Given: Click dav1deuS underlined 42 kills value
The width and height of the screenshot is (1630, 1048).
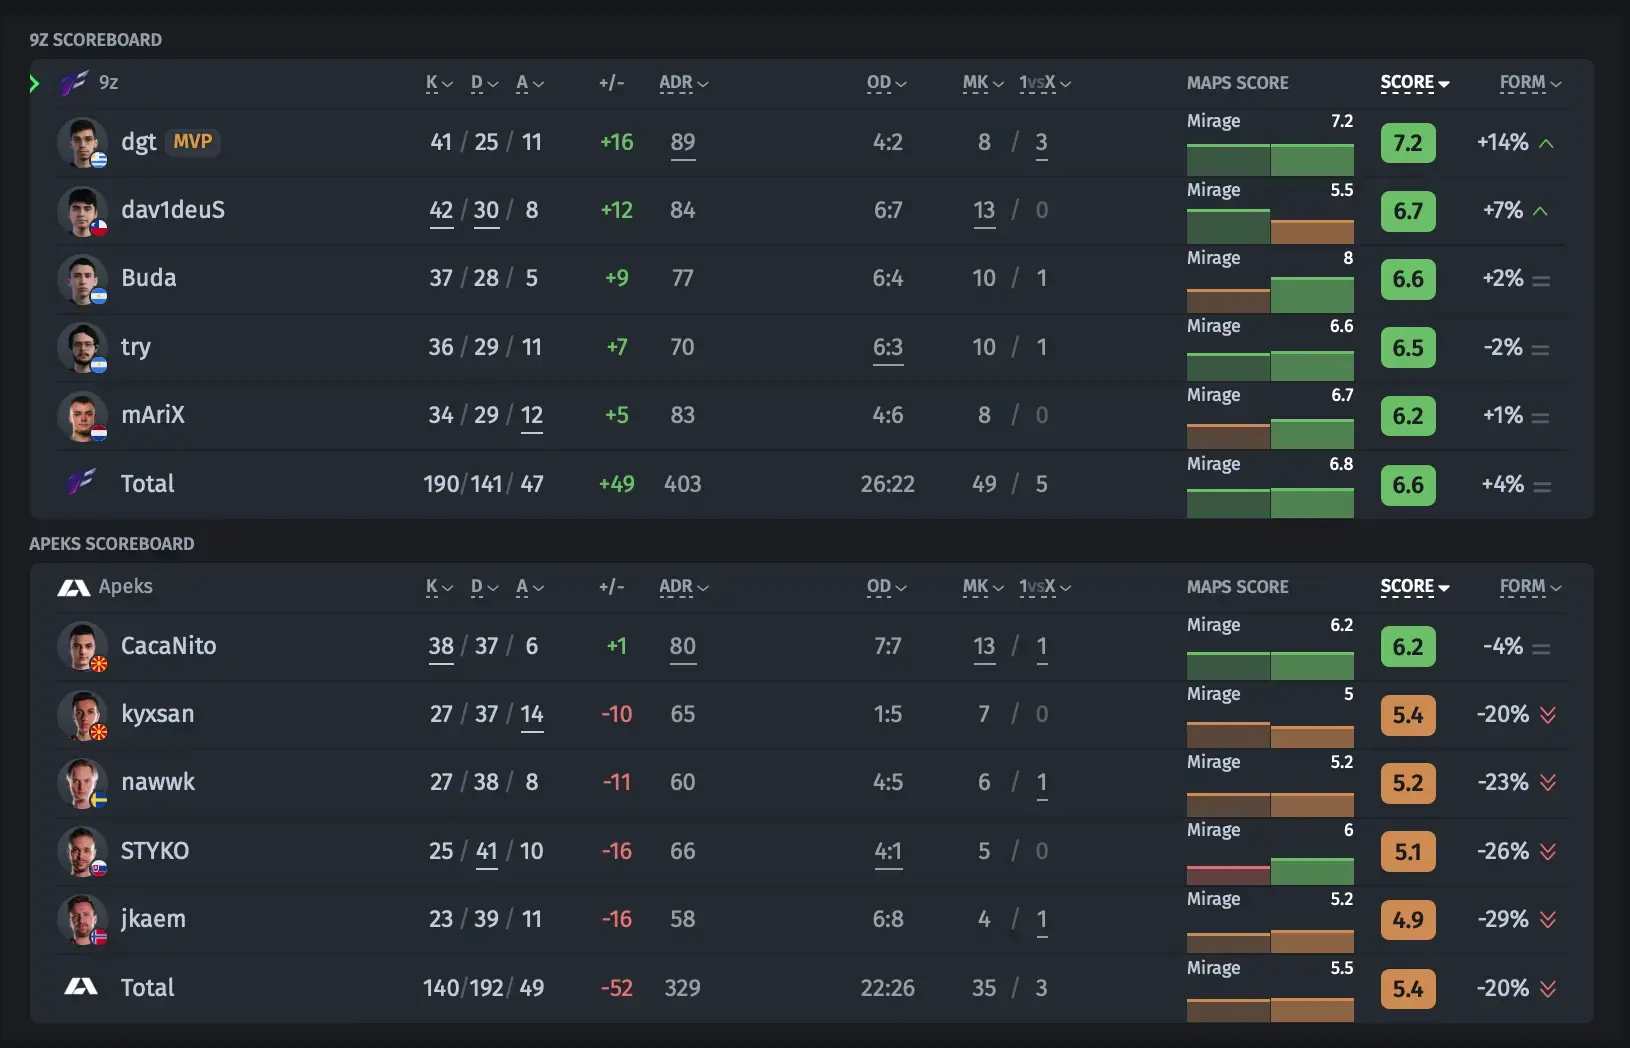Looking at the screenshot, I should click(x=441, y=211).
